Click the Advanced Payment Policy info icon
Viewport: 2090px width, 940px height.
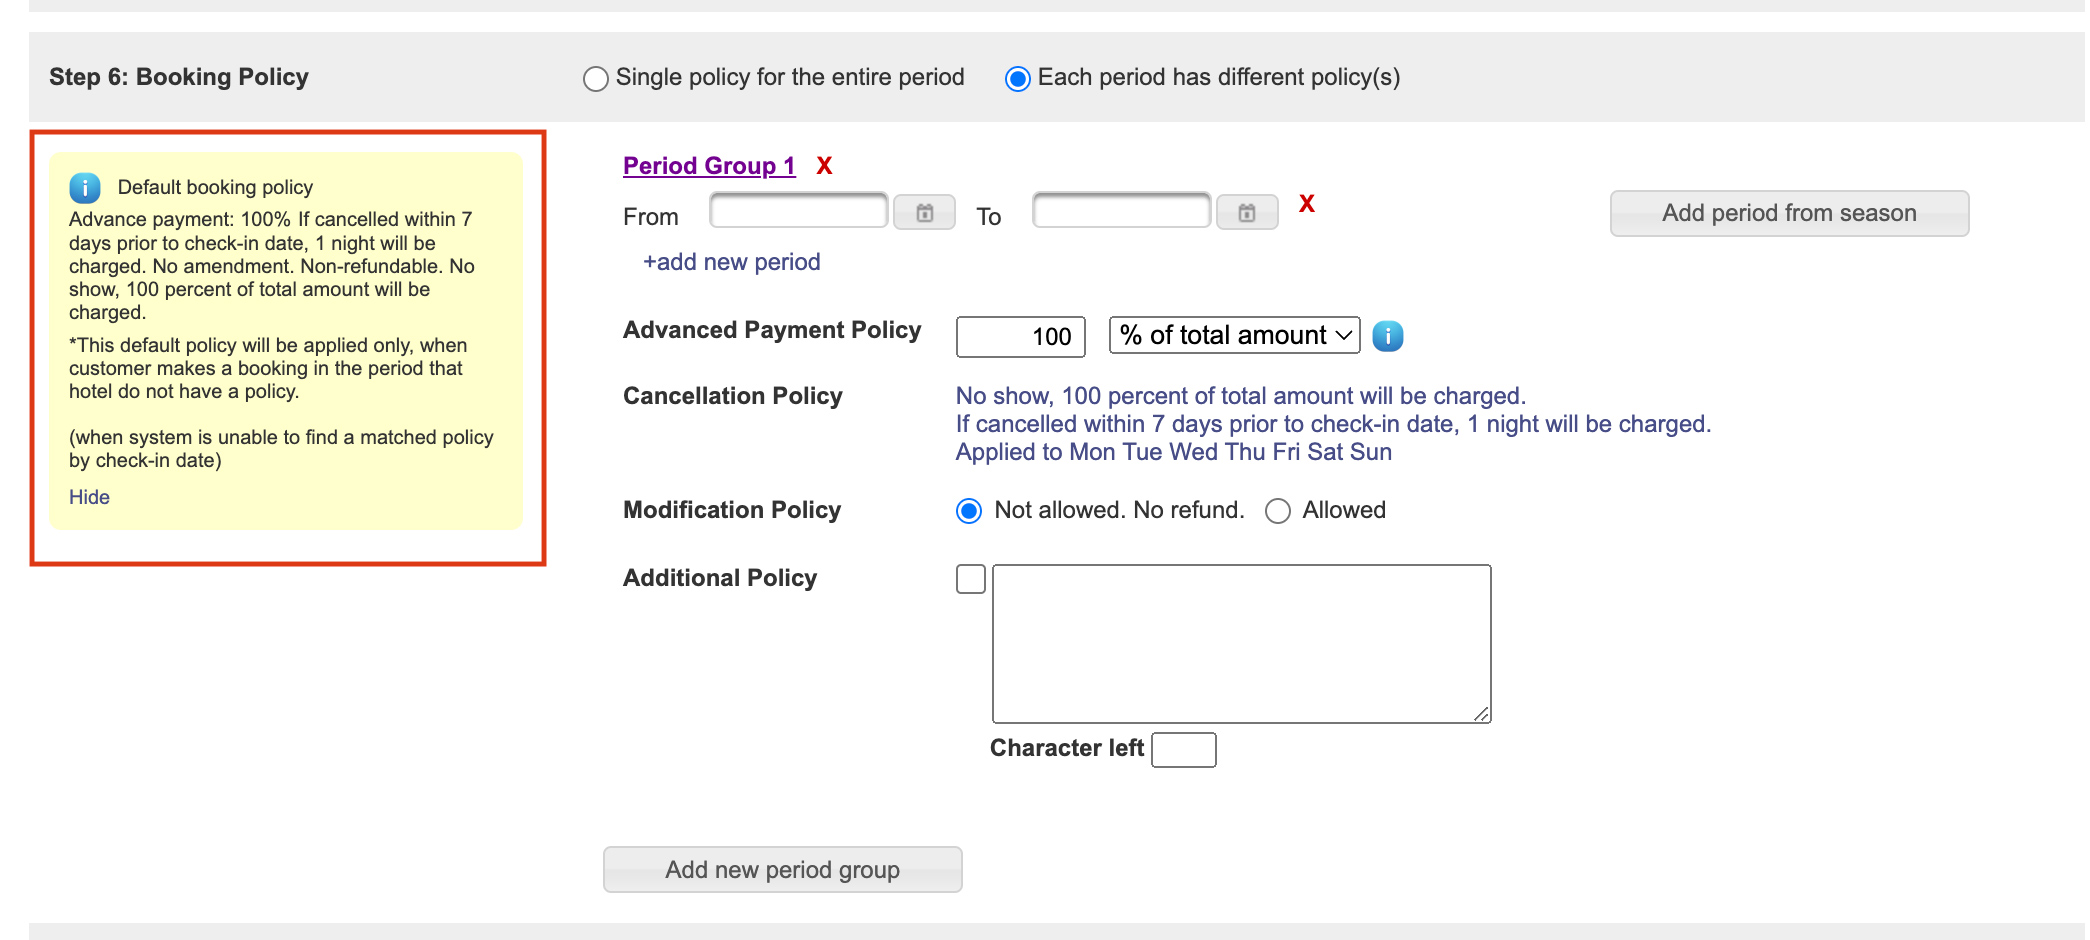pos(1387,336)
